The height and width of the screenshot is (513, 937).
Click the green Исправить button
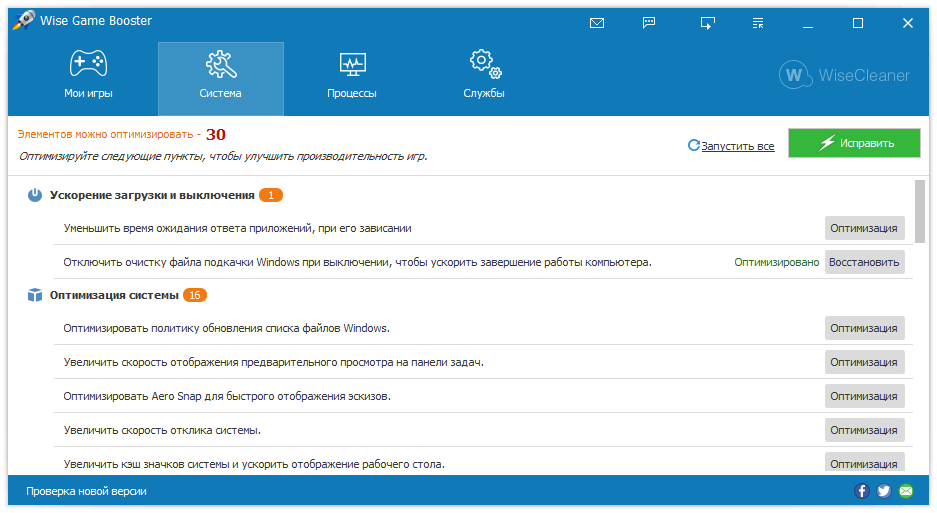[x=854, y=143]
